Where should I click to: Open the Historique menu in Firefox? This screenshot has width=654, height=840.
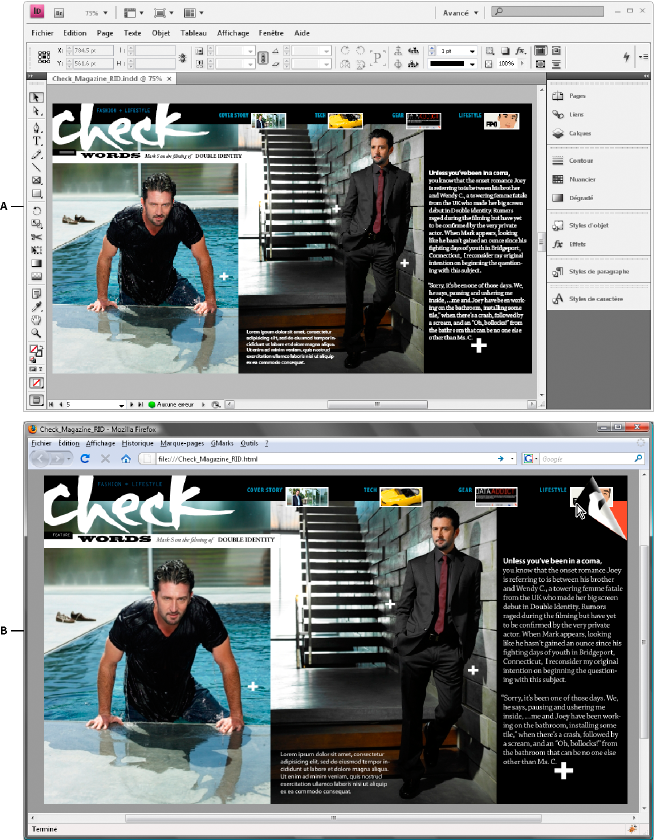tap(138, 443)
